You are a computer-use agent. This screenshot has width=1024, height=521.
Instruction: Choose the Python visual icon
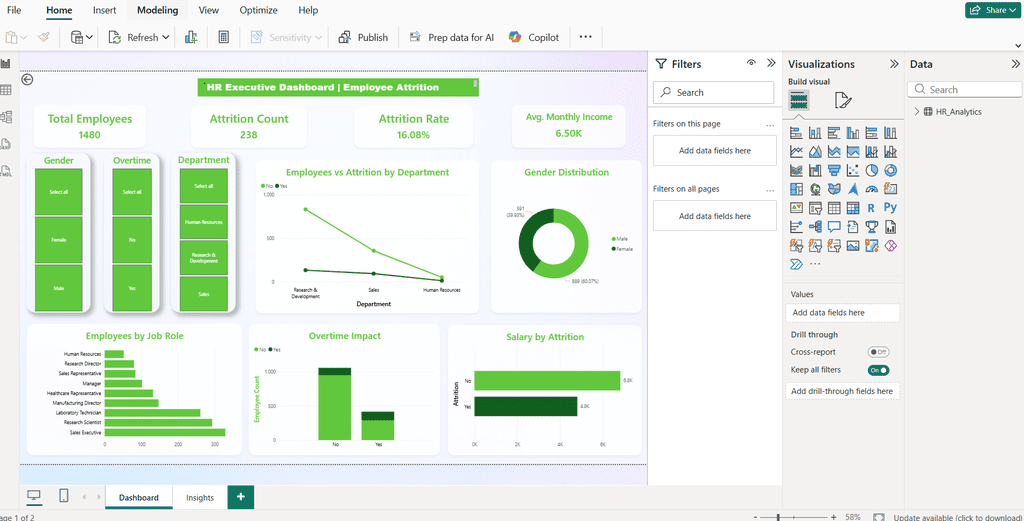pos(890,208)
